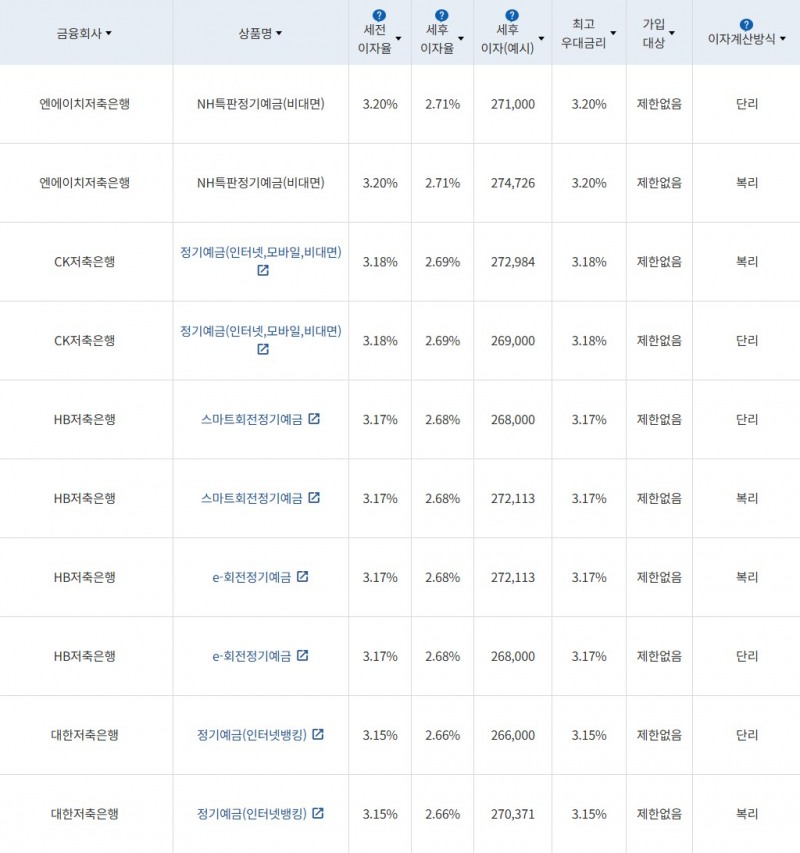Image resolution: width=800 pixels, height=853 pixels.
Task: Click the help icon above 세후이자(예시) column
Action: click(511, 14)
